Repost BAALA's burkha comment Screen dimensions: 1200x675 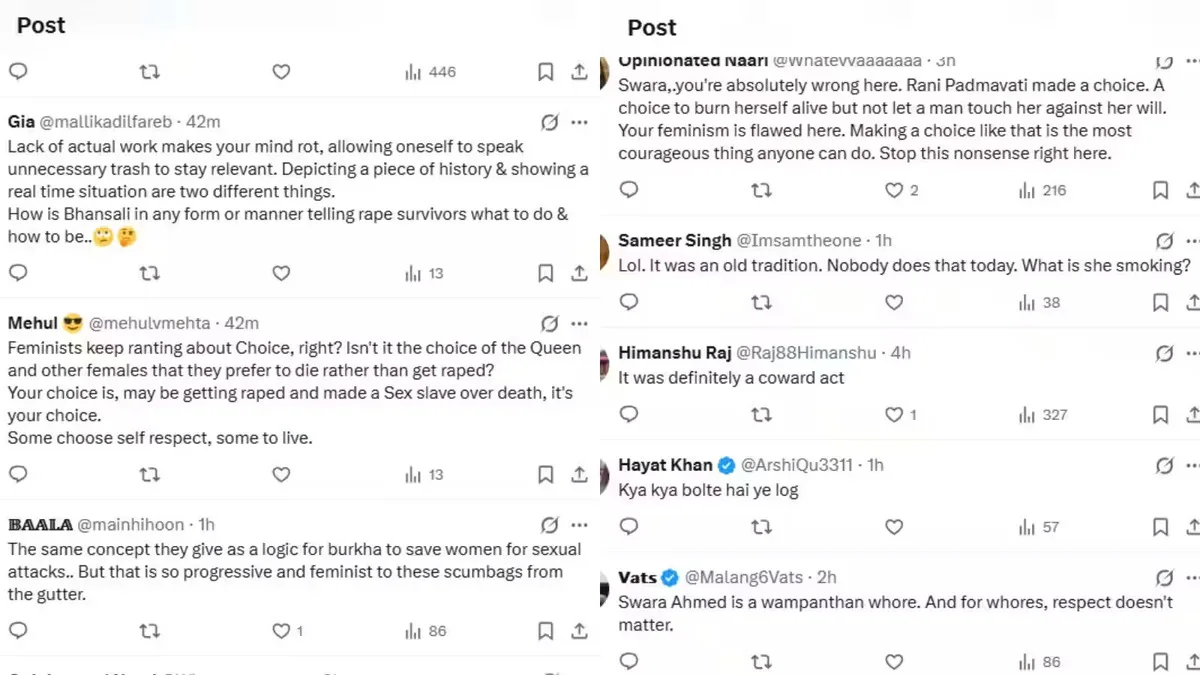pos(150,631)
